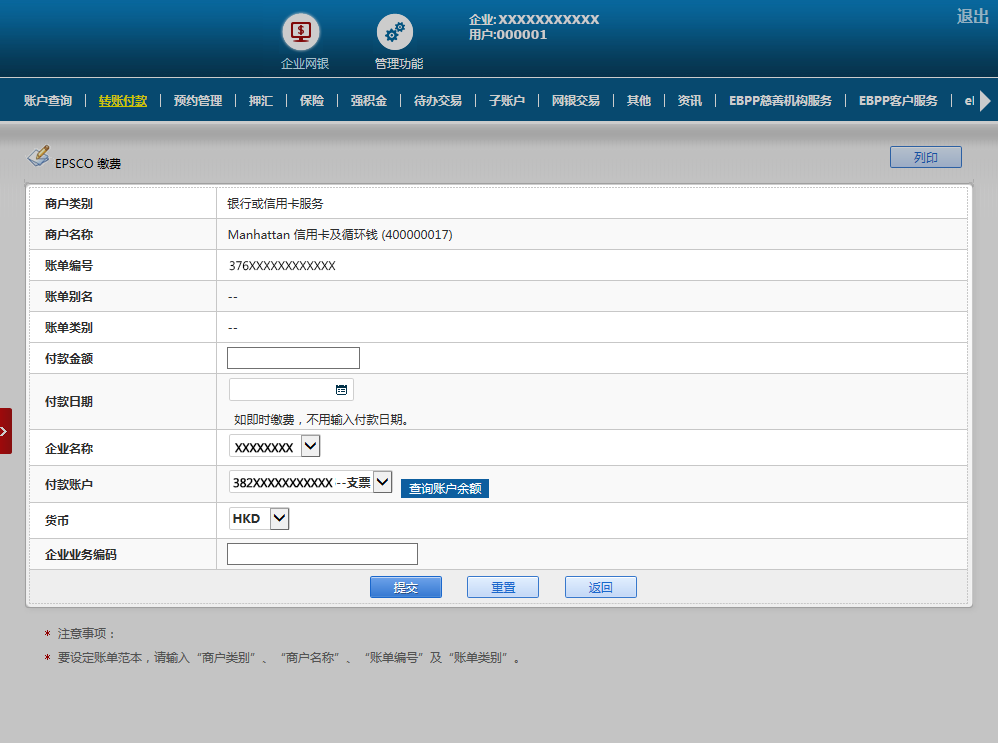Open the 转账付款 menu item
The width and height of the screenshot is (998, 743).
click(x=123, y=101)
